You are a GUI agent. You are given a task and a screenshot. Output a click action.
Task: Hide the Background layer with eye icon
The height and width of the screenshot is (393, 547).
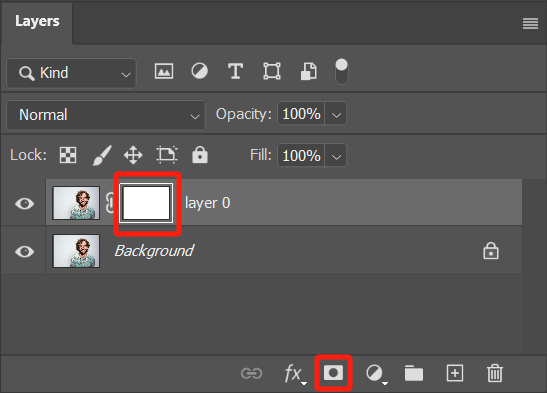pyautogui.click(x=24, y=251)
